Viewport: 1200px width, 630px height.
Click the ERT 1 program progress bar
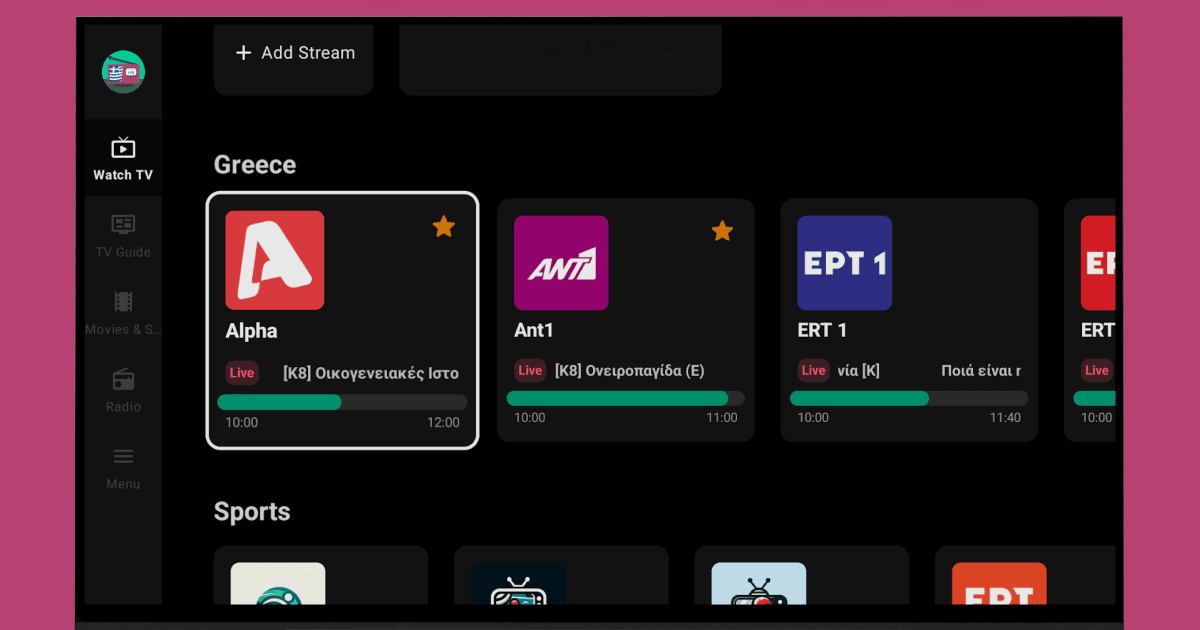click(x=909, y=398)
